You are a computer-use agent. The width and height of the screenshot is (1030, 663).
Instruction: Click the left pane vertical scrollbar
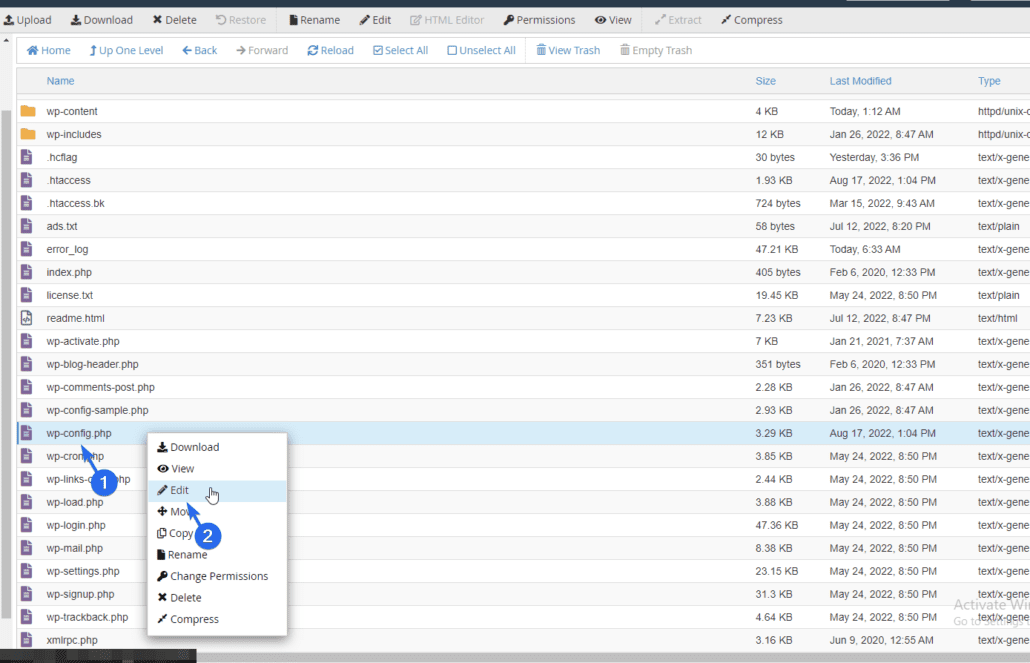pos(6,365)
